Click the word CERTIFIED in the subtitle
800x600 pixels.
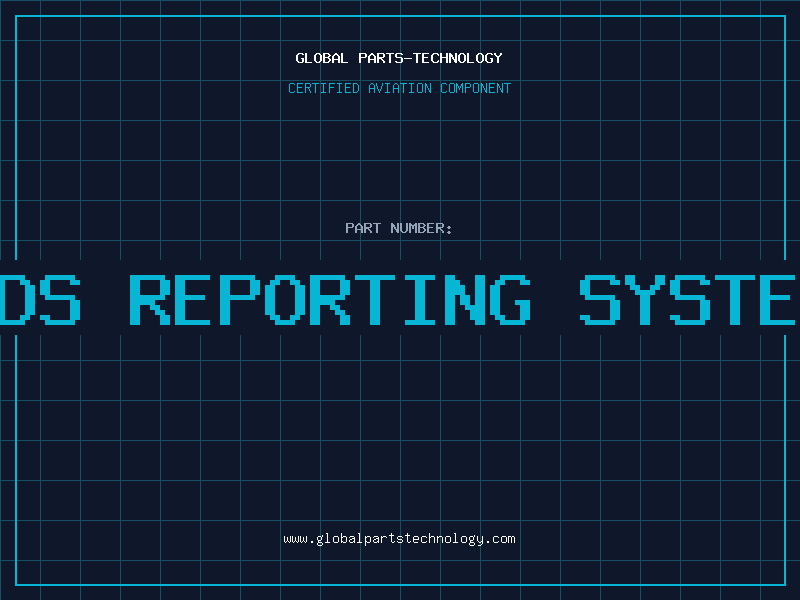(x=324, y=88)
